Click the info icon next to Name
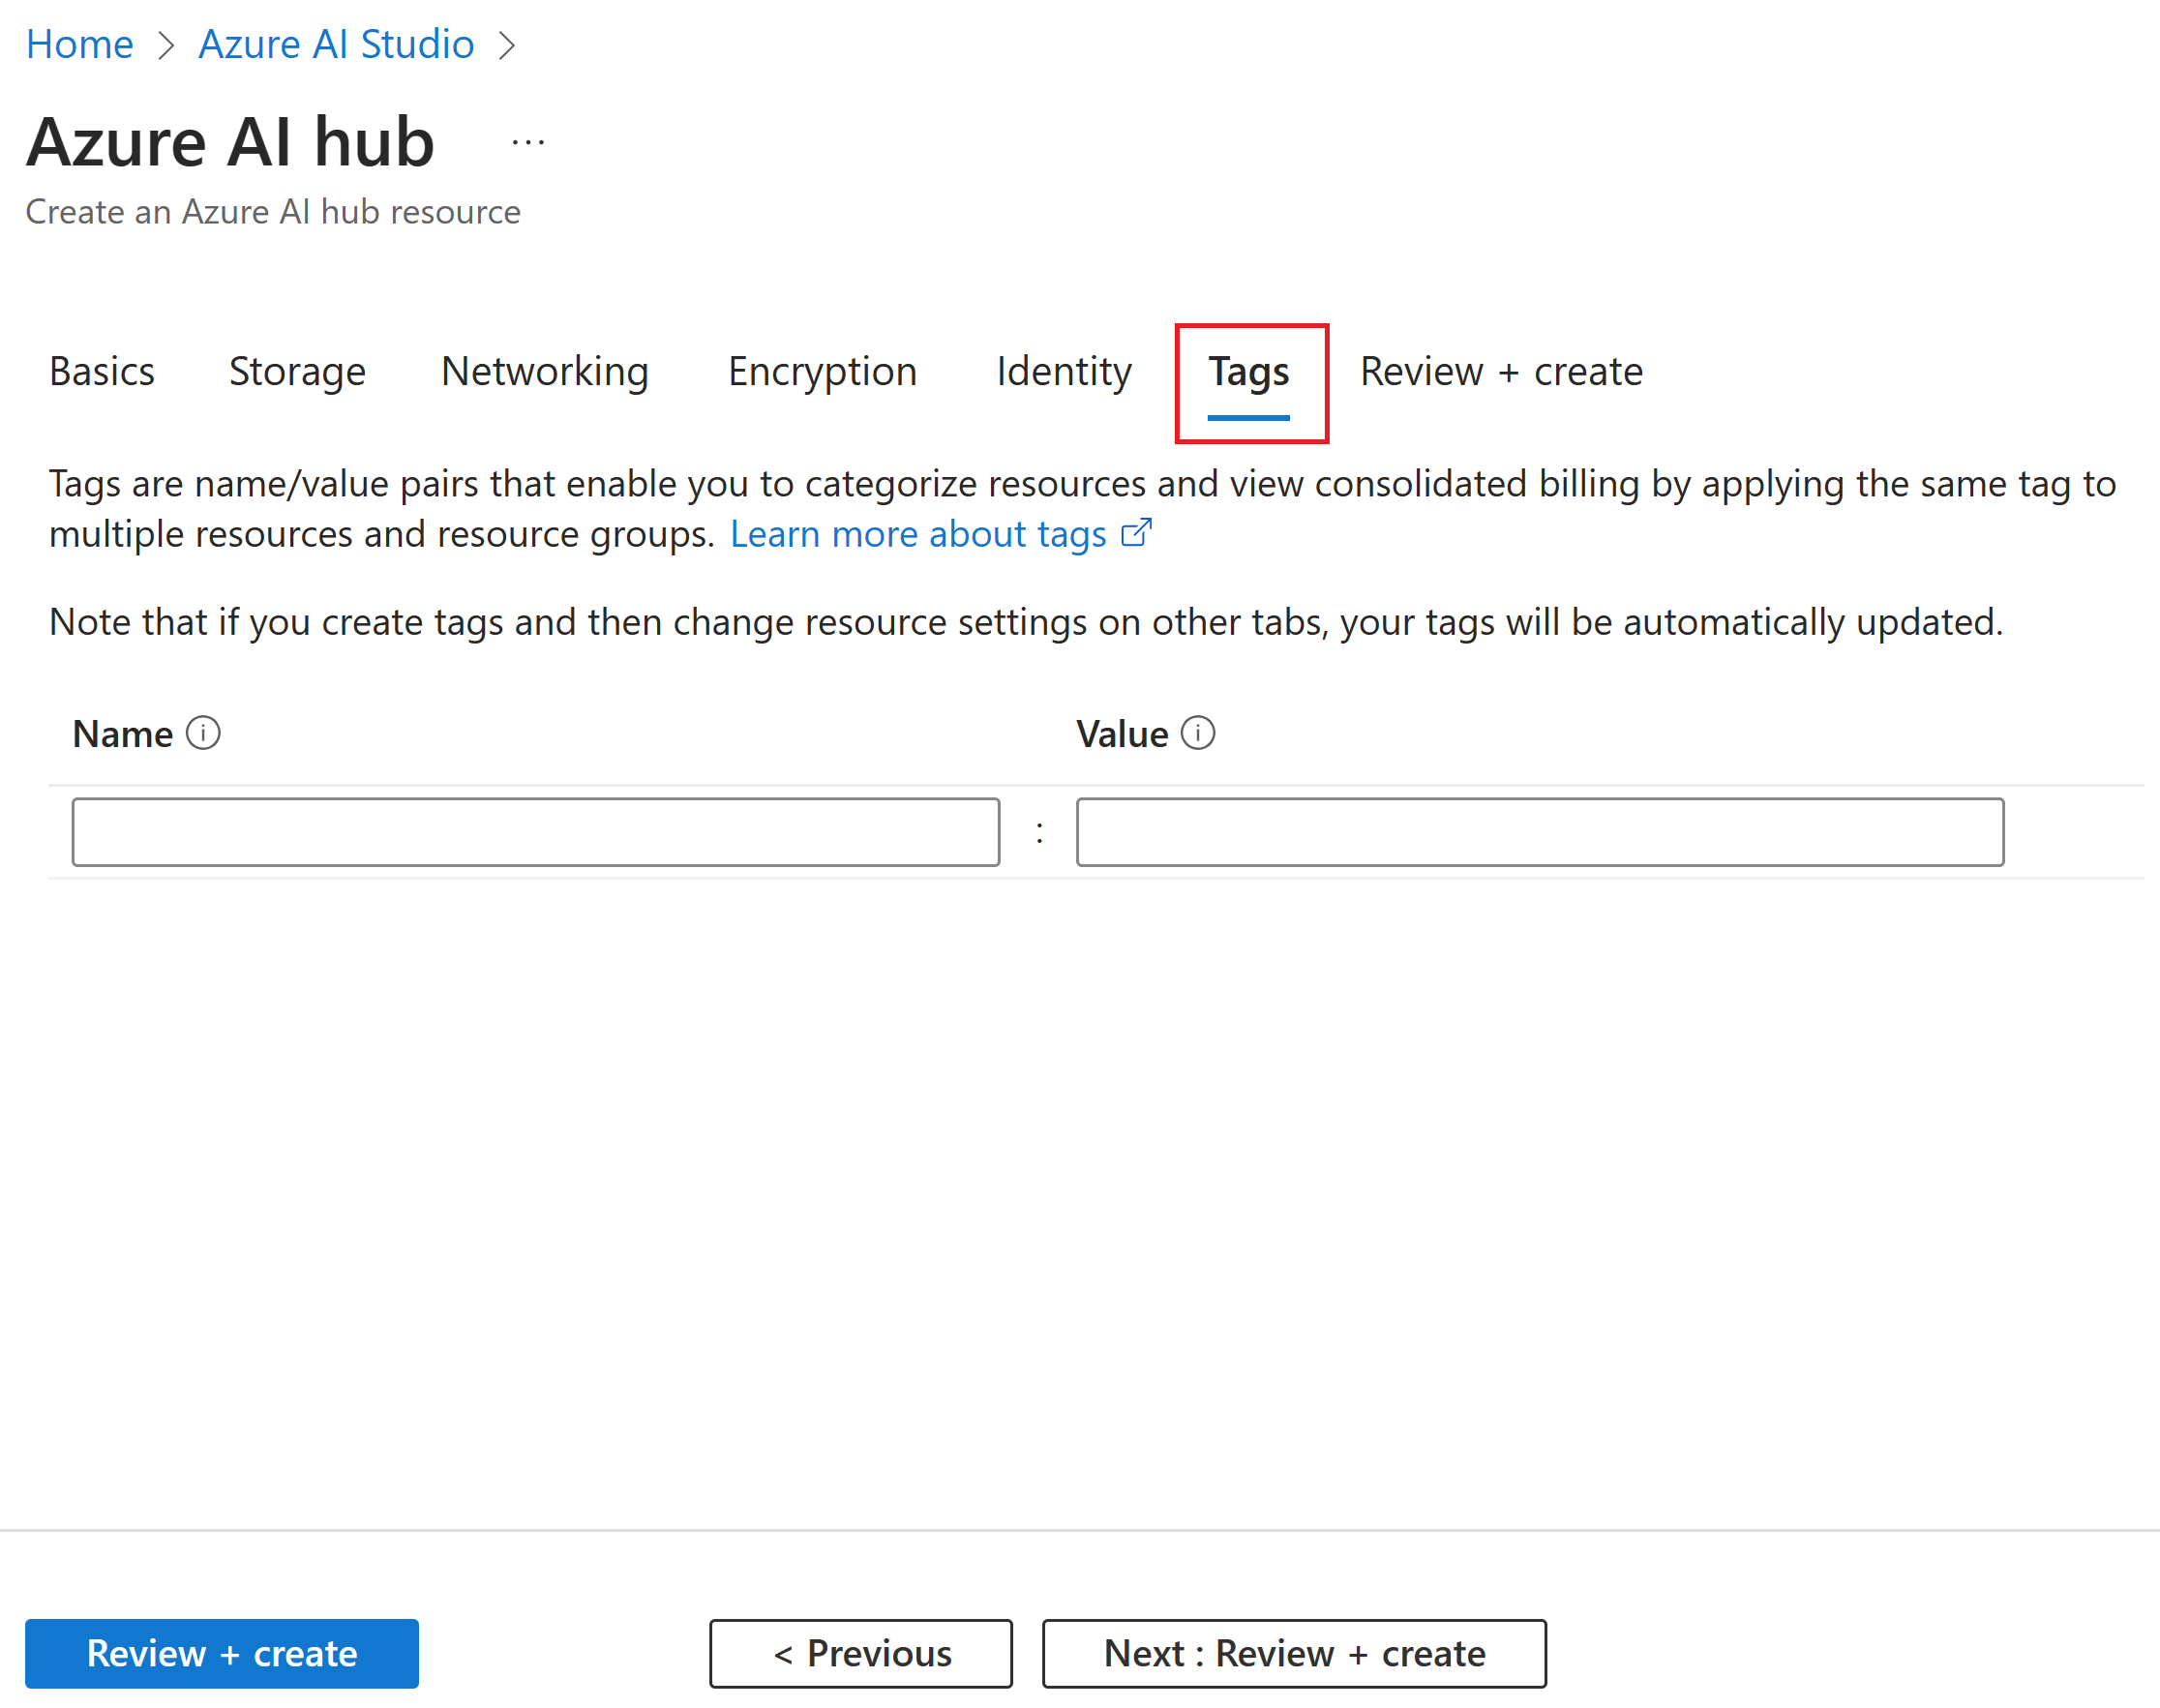 click(205, 733)
